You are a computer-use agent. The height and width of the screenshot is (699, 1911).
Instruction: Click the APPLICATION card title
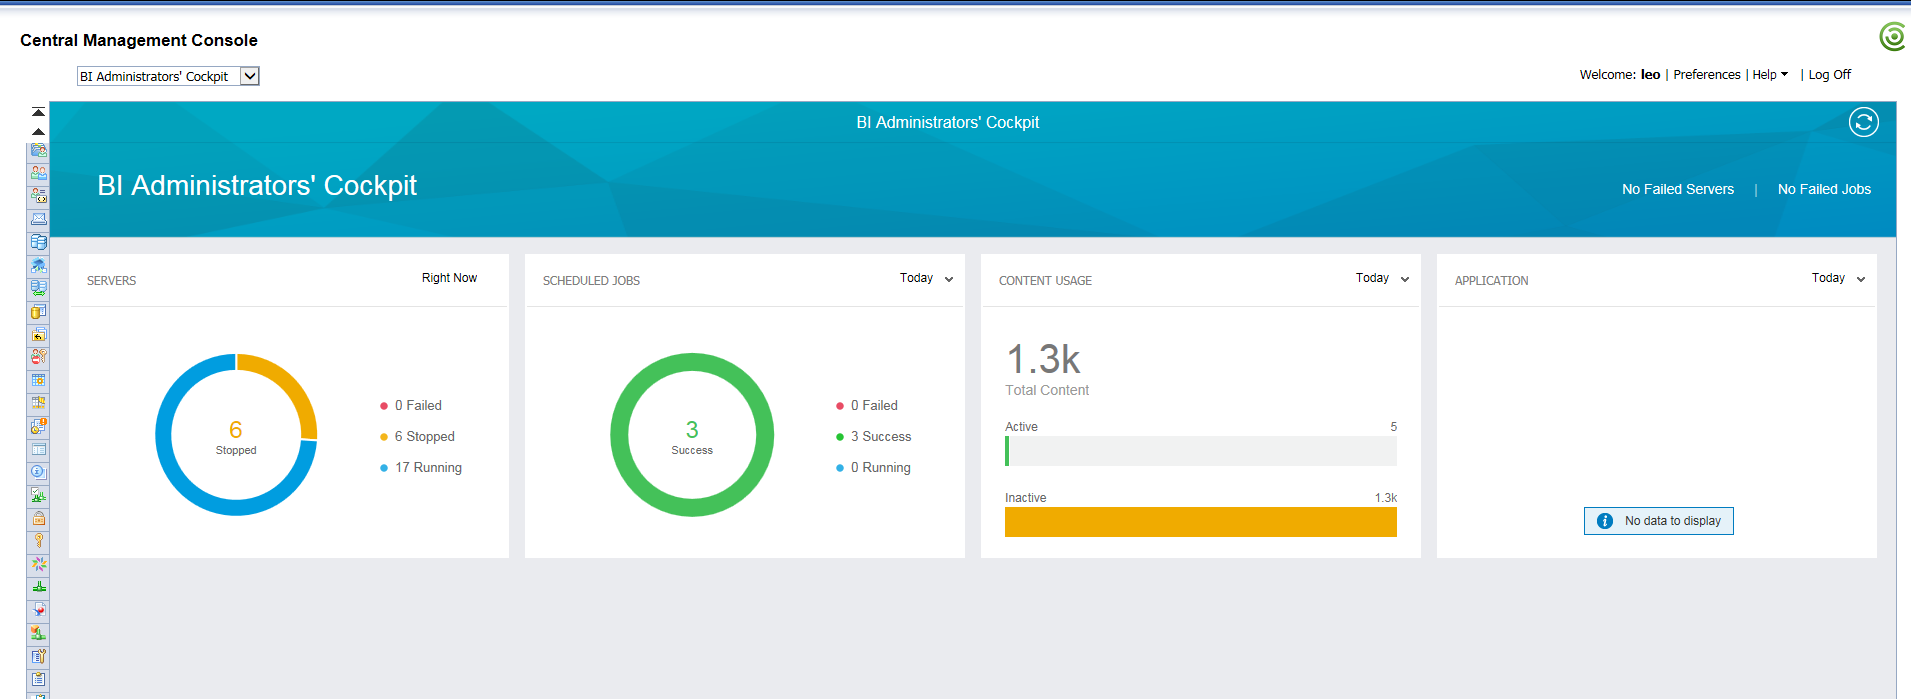[x=1491, y=281]
